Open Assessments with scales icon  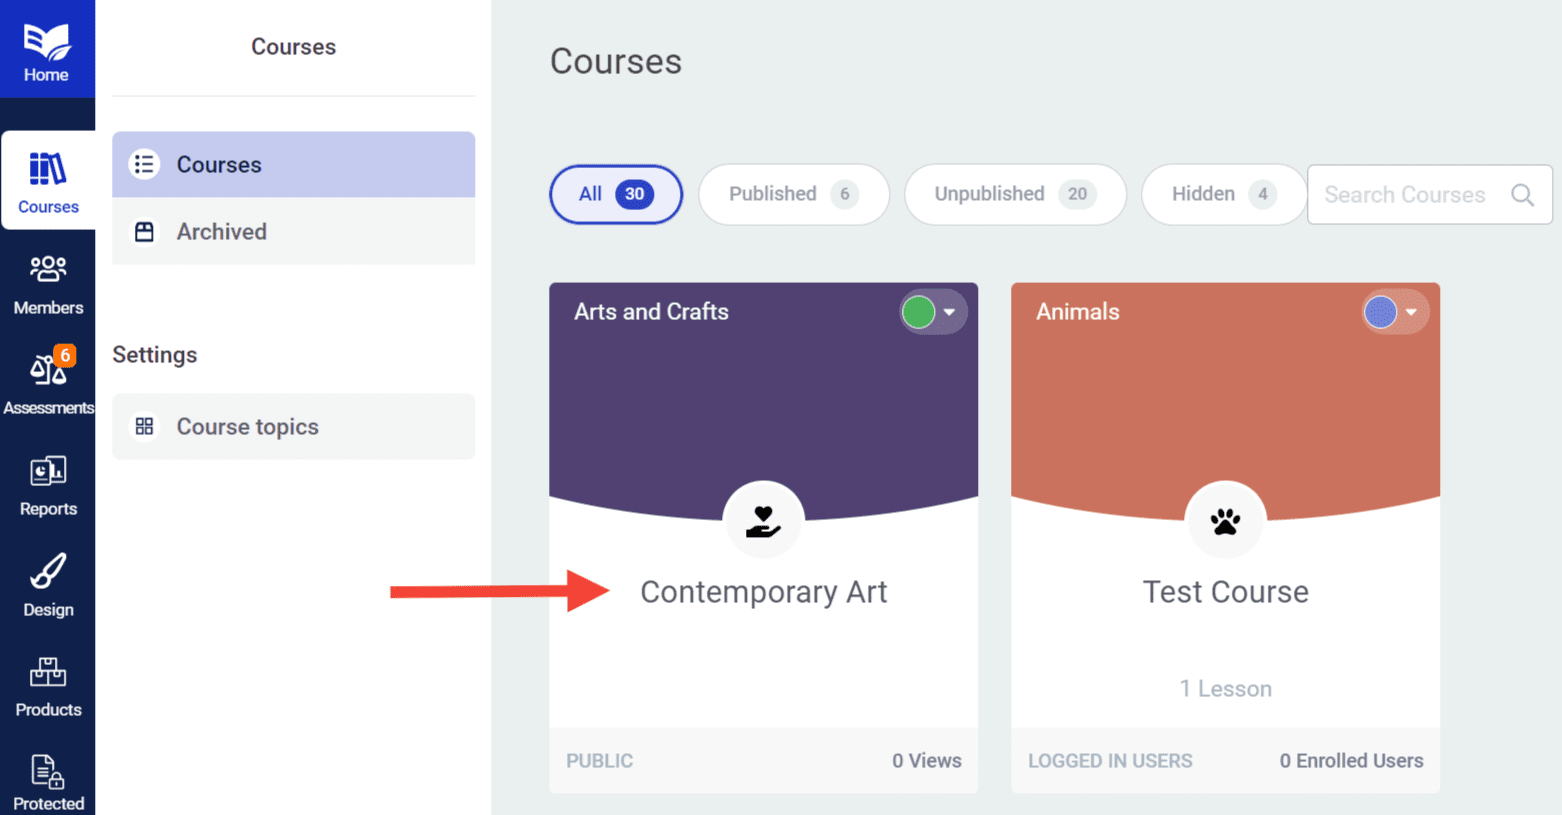coord(48,369)
